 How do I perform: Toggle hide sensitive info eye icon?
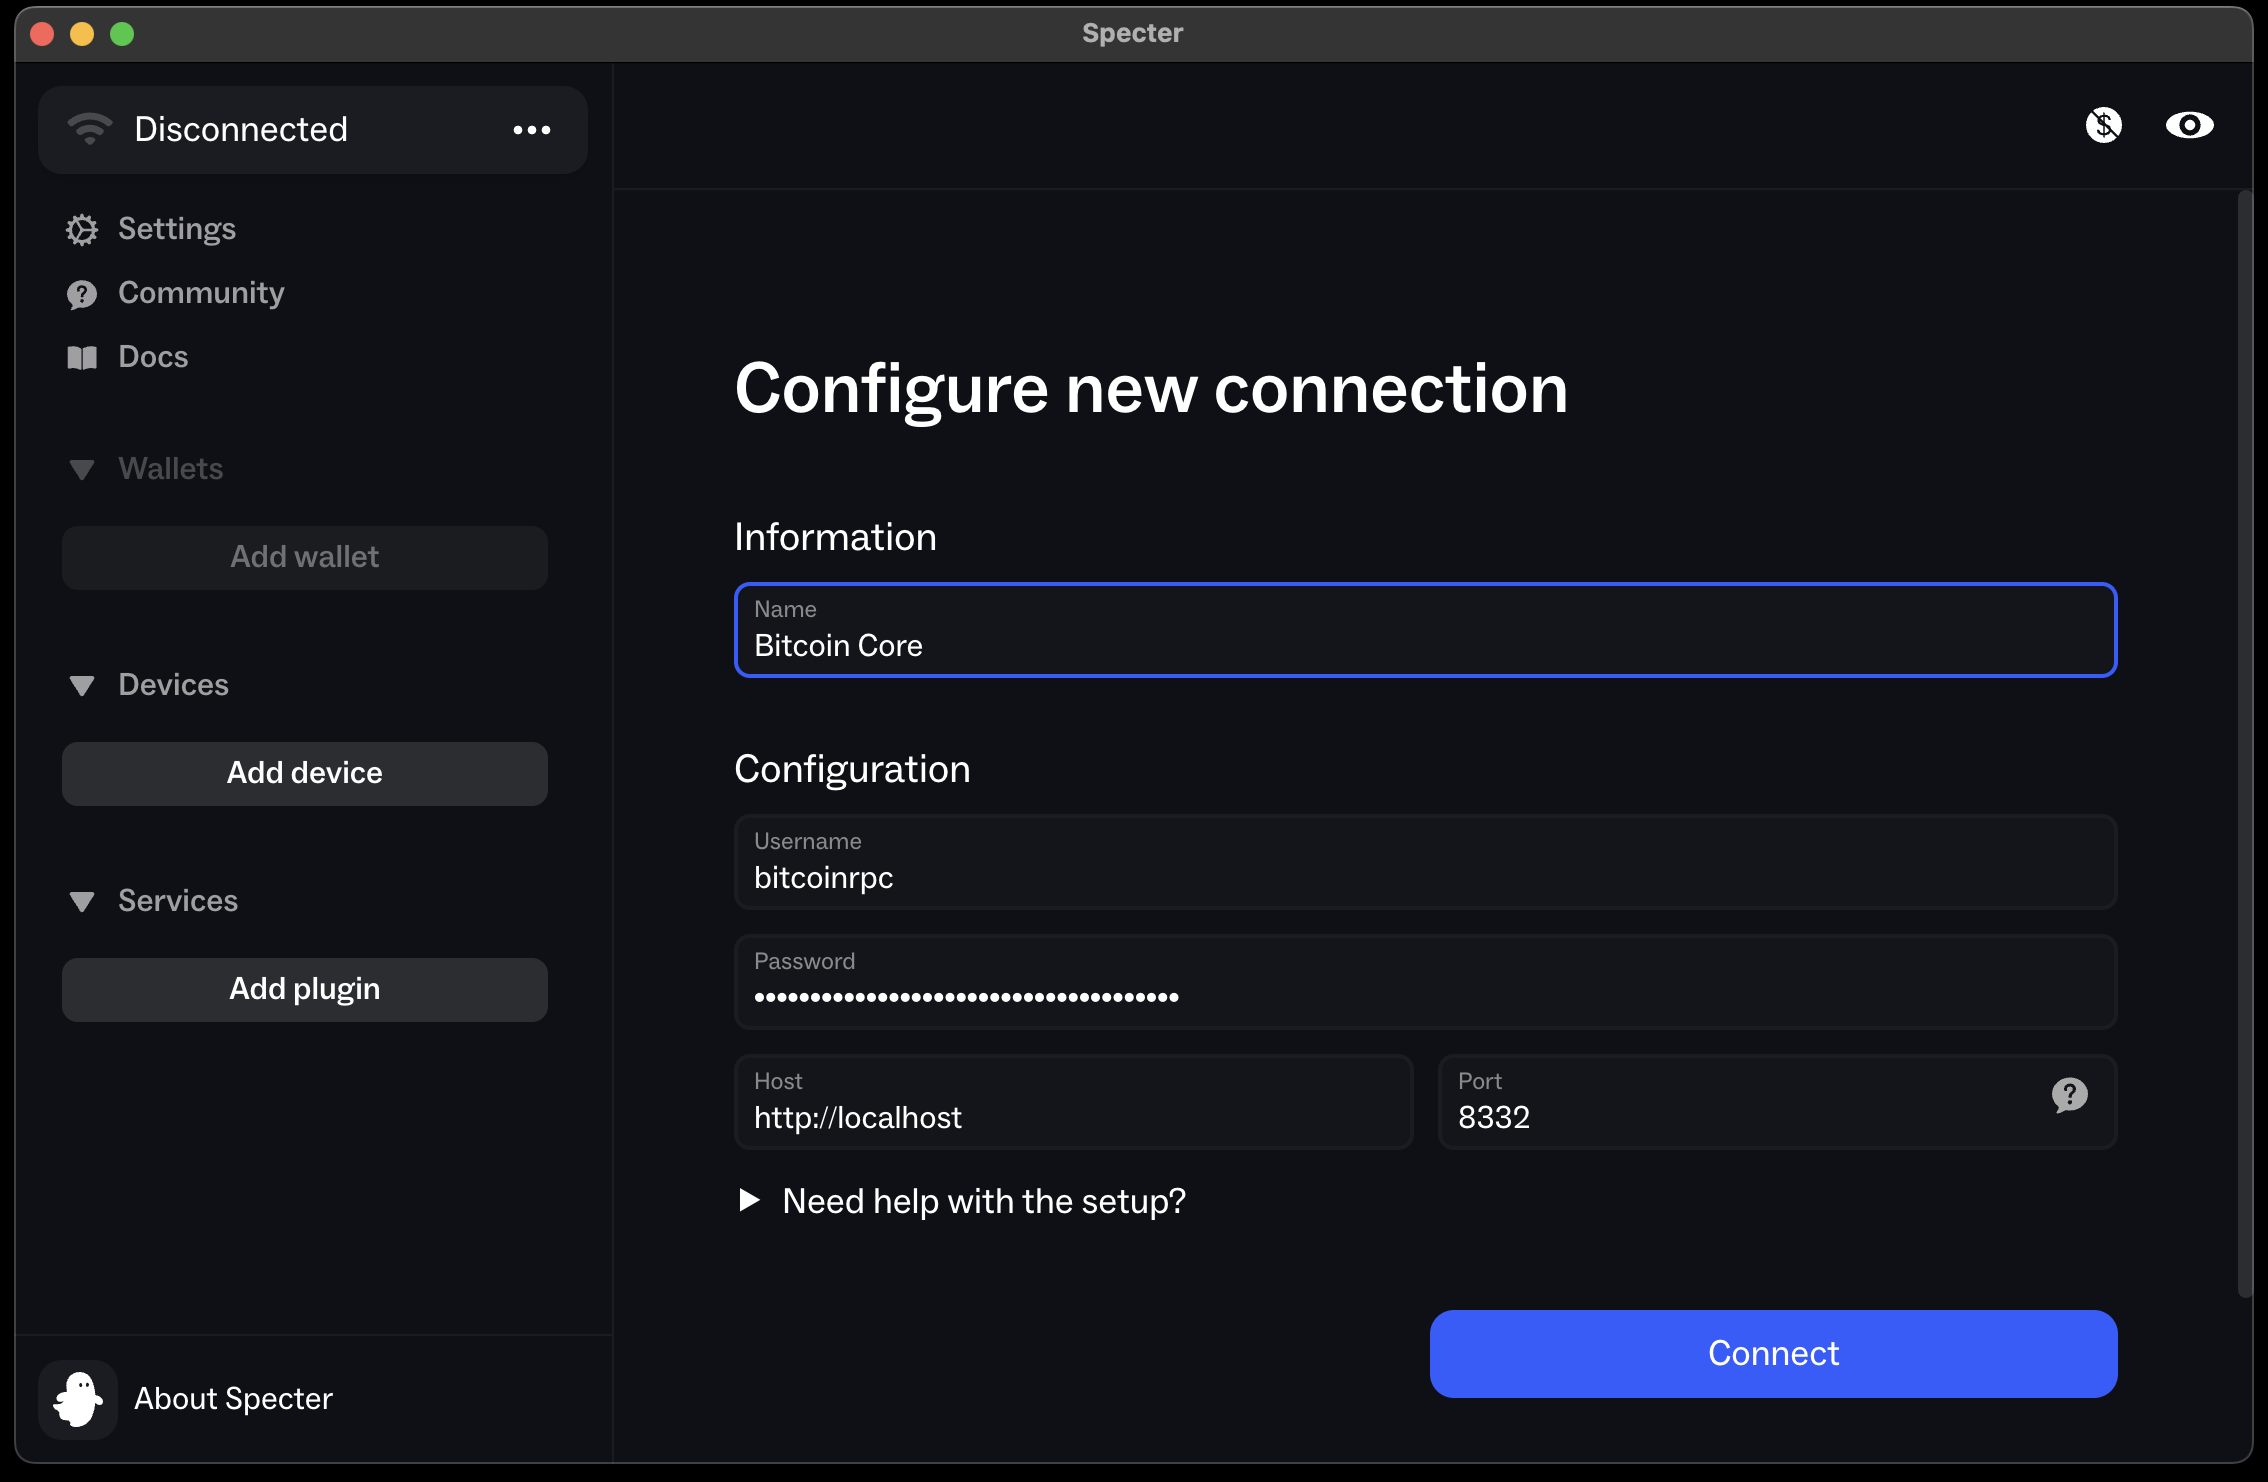(x=2189, y=125)
